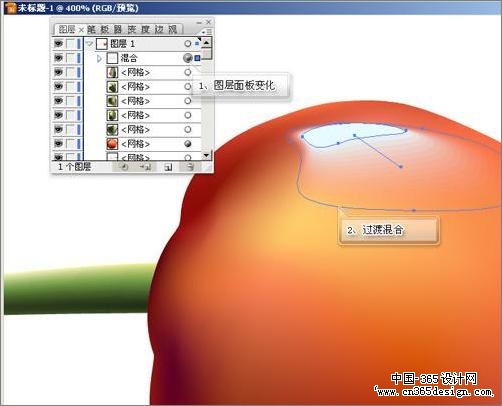Viewport: 502px width, 406px height.
Task: Switch to the collapsed 板 tab
Action: click(105, 30)
